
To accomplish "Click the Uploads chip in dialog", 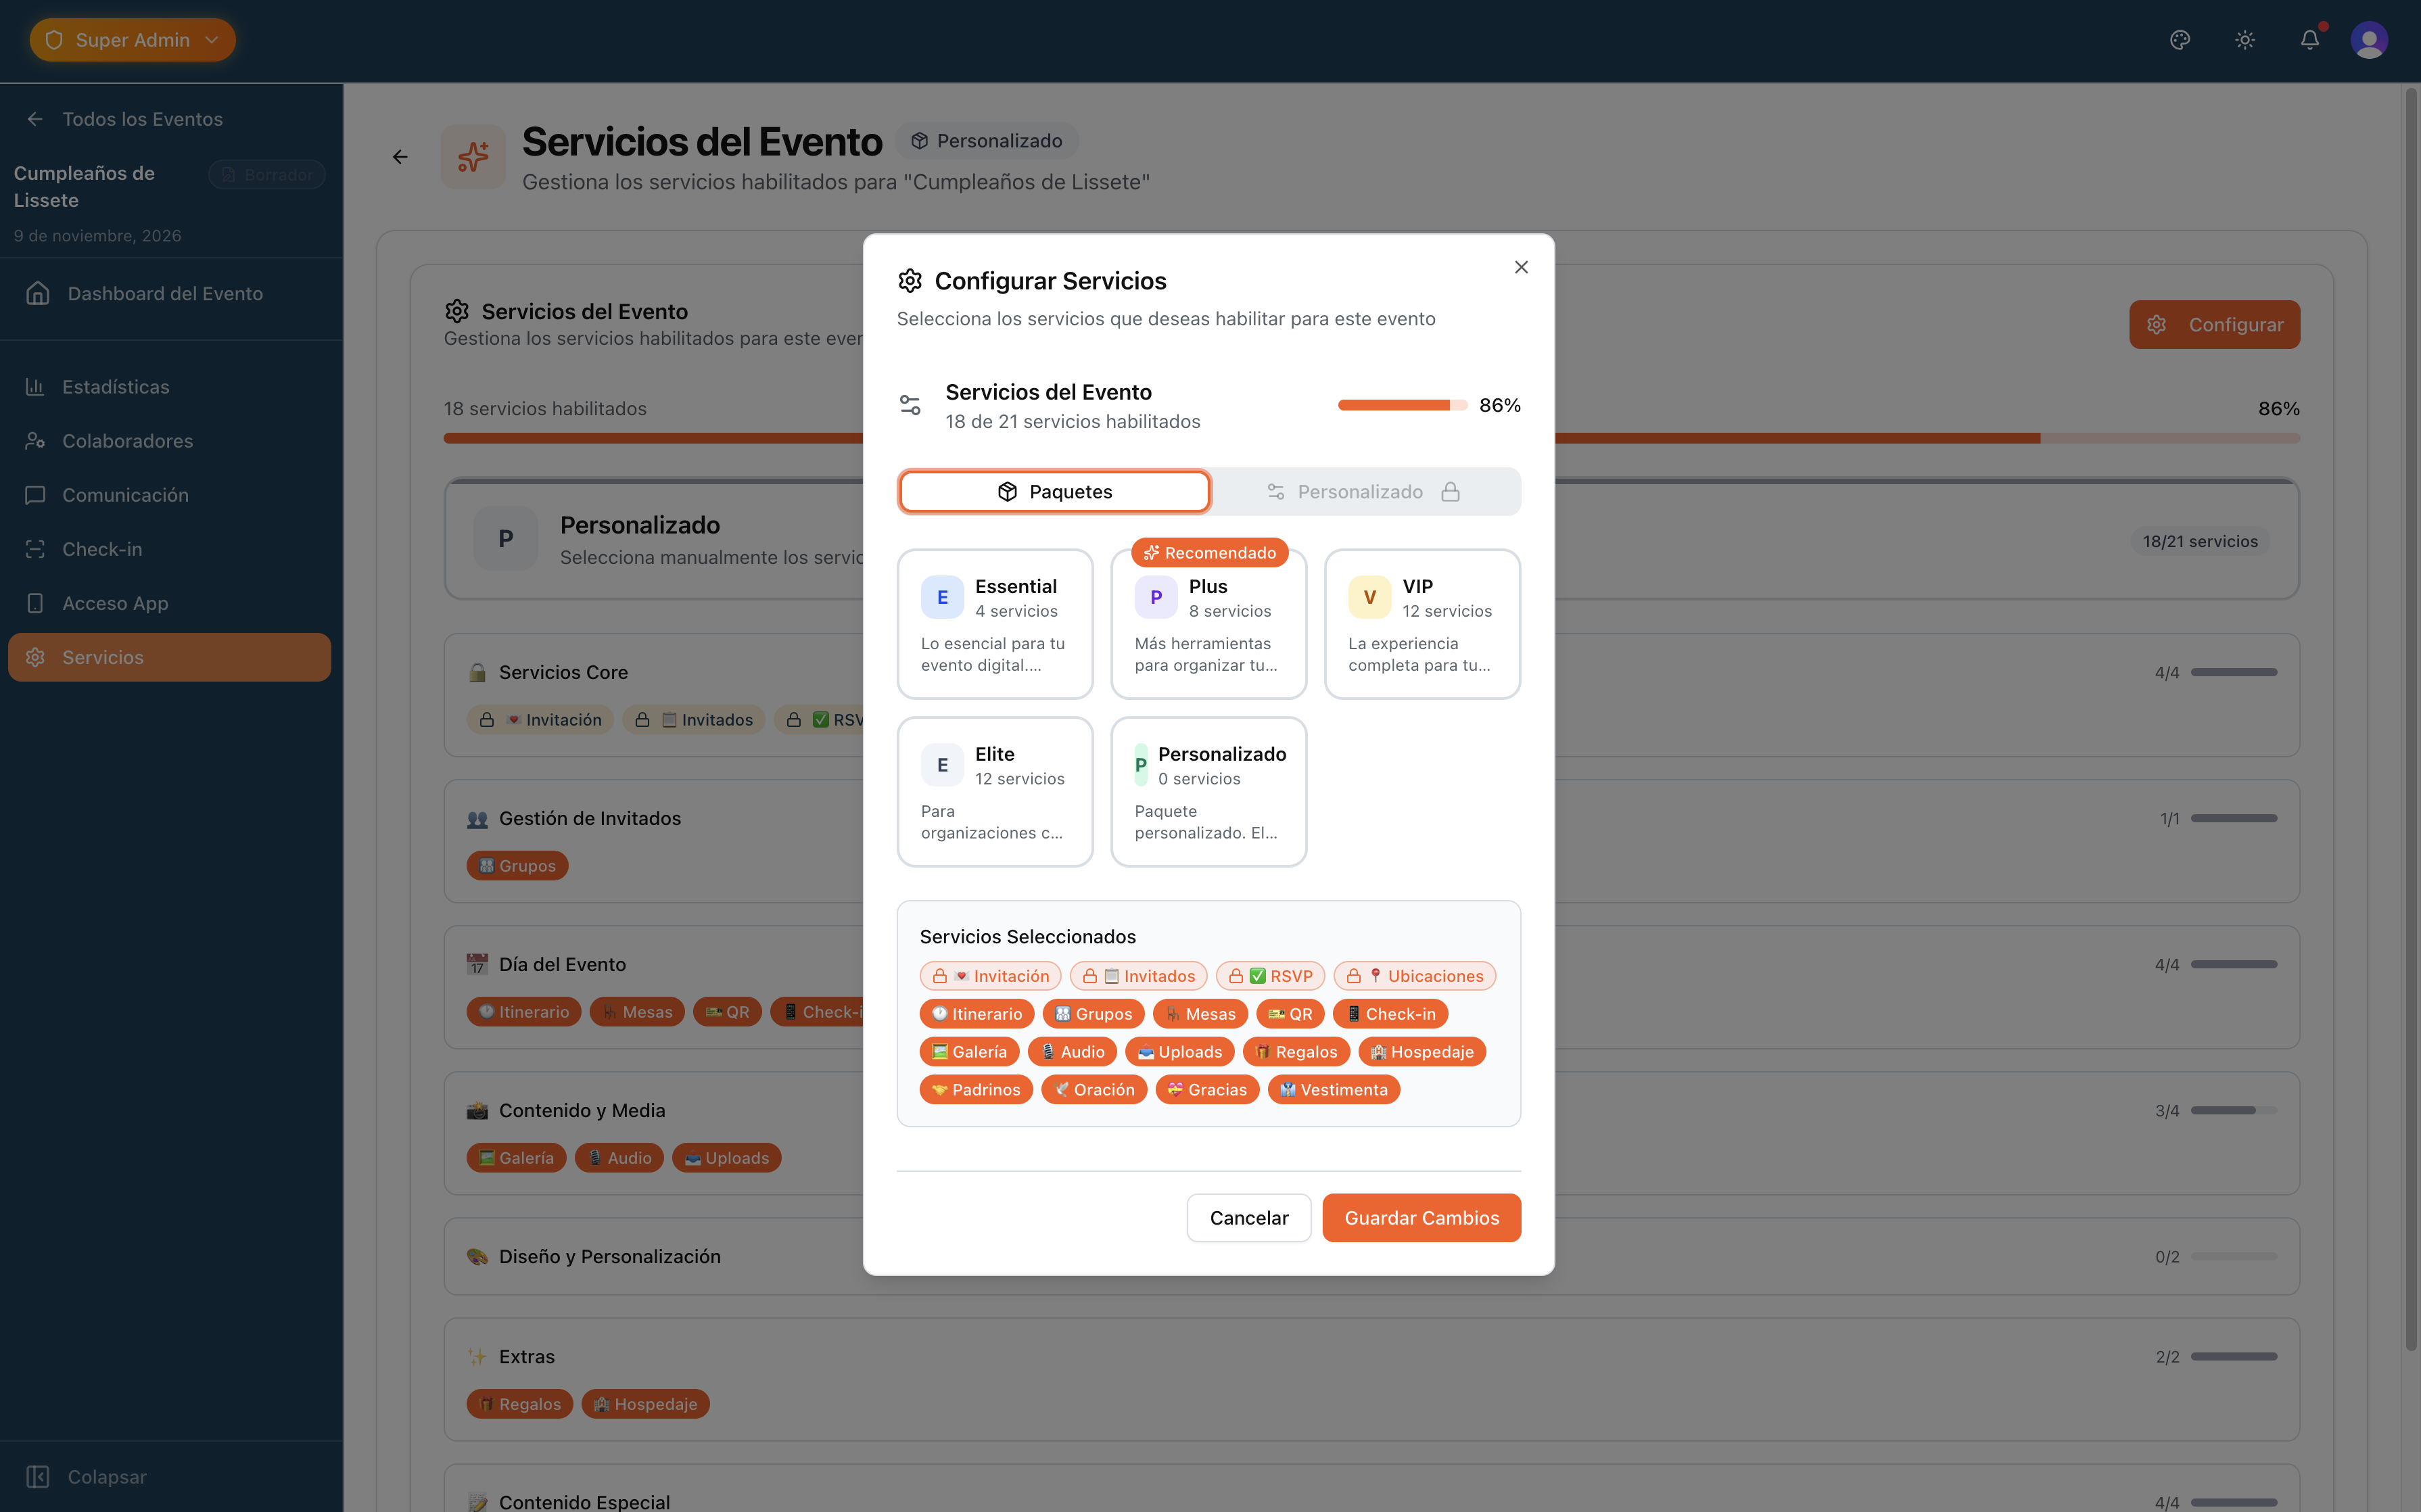I will [x=1179, y=1052].
